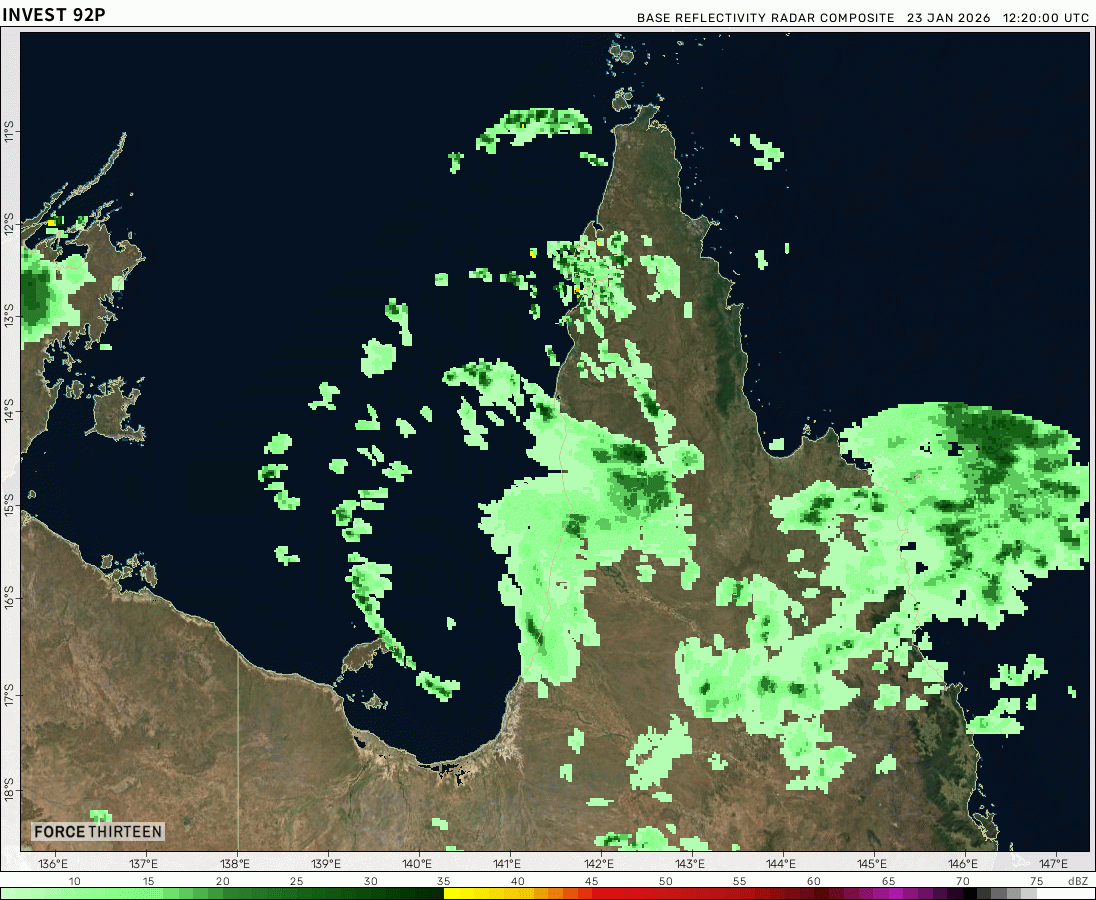Click the 11°S latitude axis label
The height and width of the screenshot is (900, 1096).
[9, 132]
